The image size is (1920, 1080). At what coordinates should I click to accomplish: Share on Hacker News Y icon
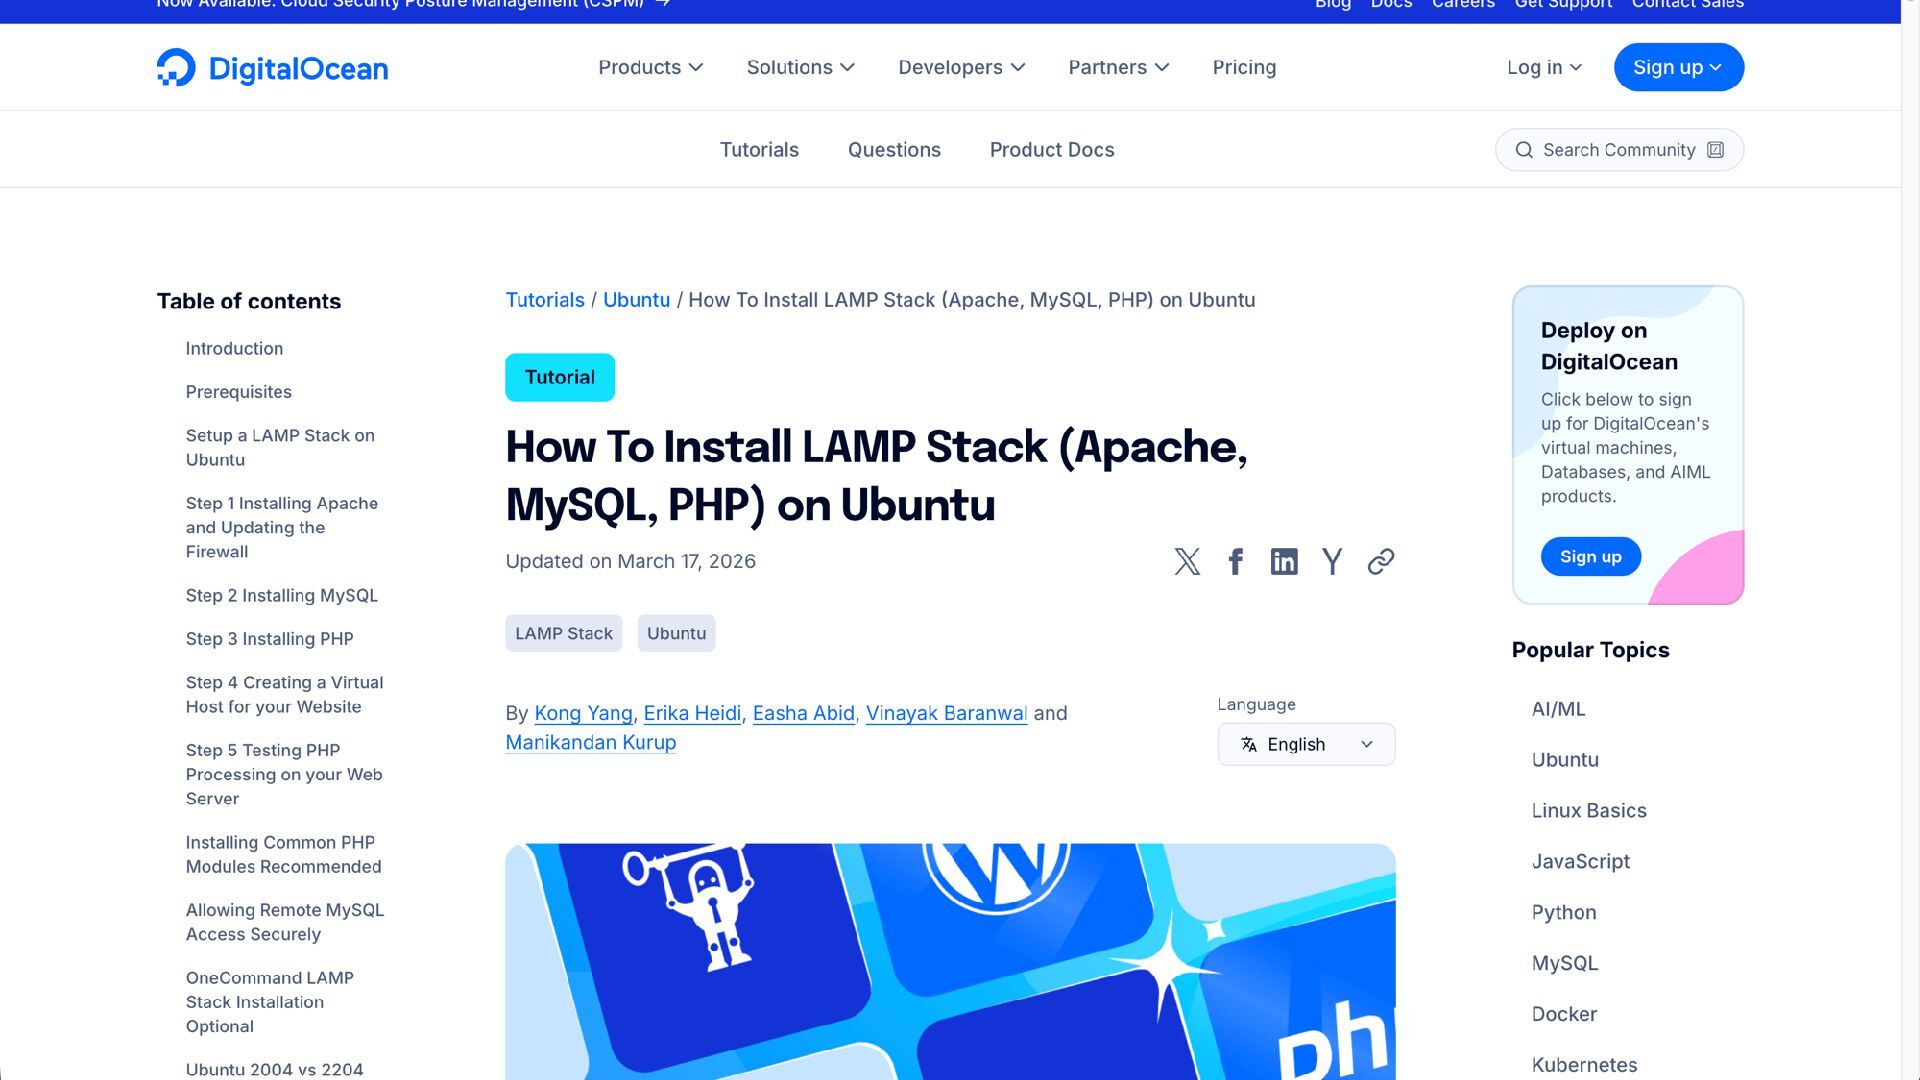click(1332, 562)
